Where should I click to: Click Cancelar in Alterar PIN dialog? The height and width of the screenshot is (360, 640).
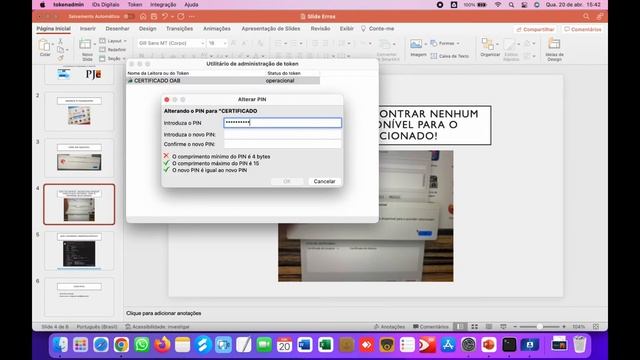tap(324, 181)
